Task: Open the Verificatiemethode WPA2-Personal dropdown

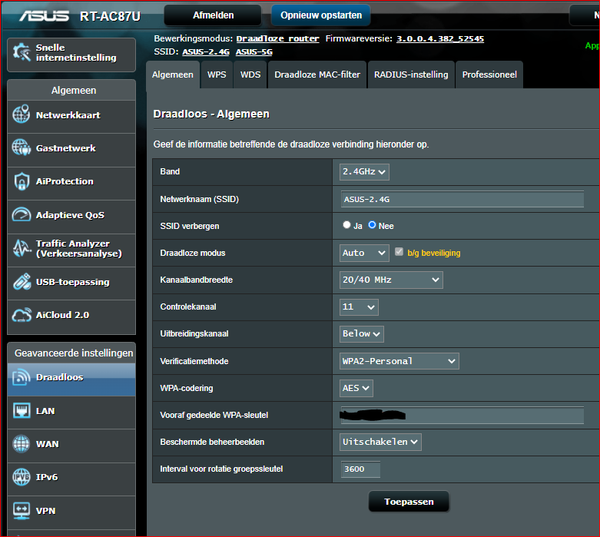Action: [399, 361]
